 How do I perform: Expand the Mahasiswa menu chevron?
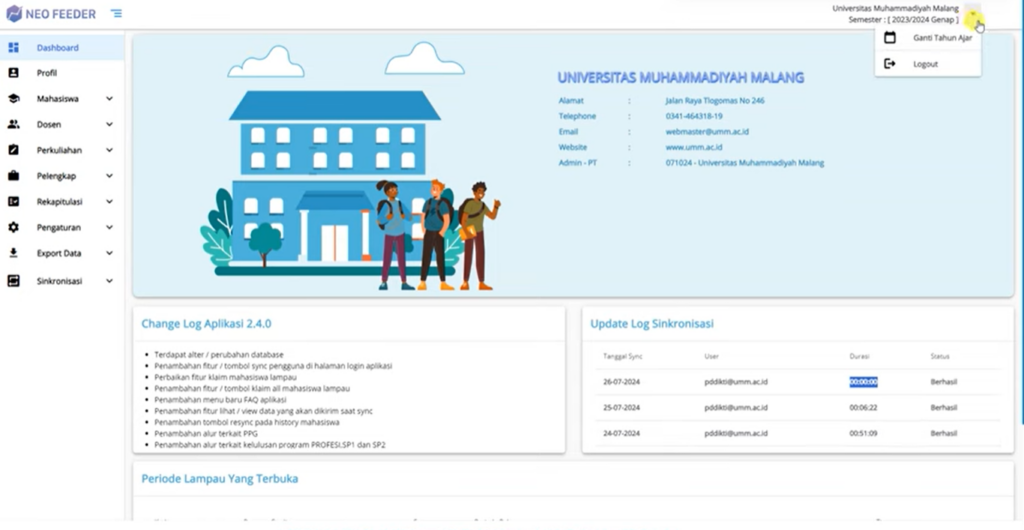(x=109, y=99)
